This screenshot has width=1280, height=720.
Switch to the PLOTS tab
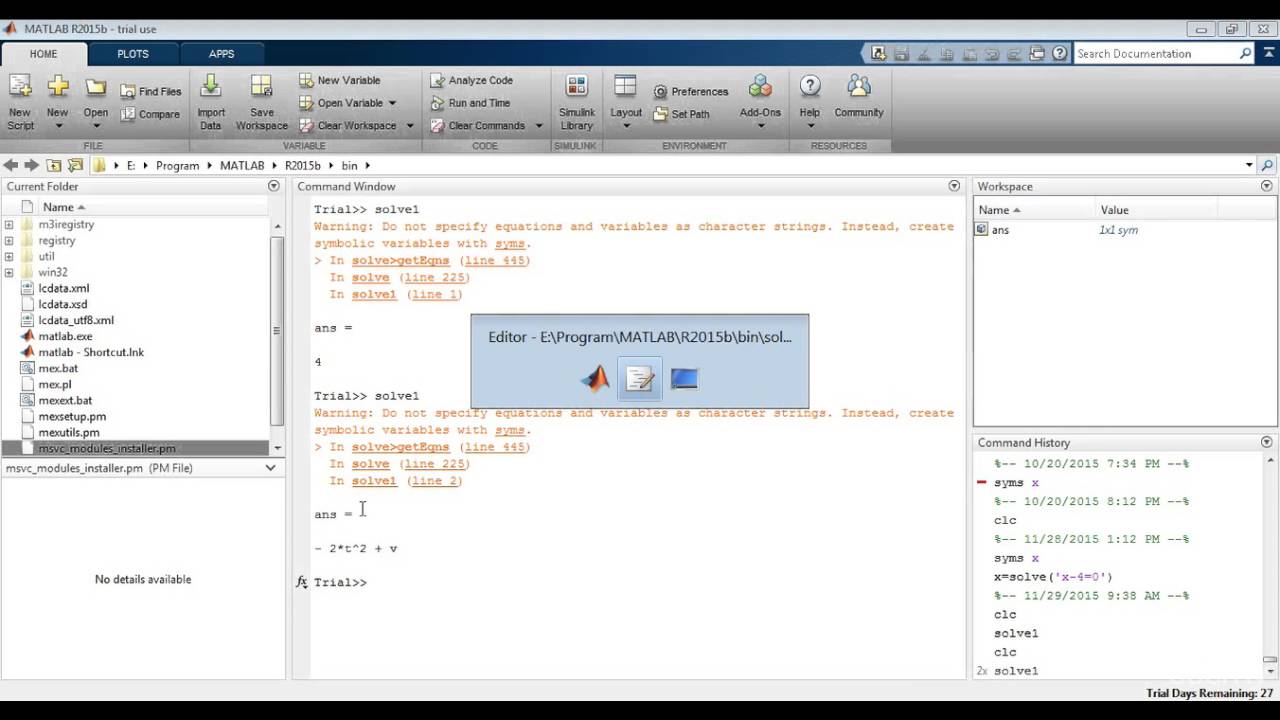pos(133,54)
